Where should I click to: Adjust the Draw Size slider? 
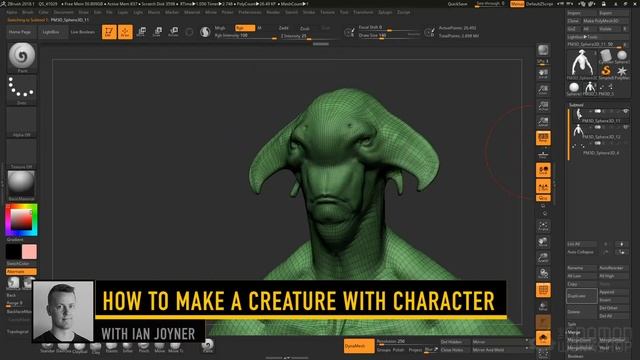pyautogui.click(x=389, y=36)
